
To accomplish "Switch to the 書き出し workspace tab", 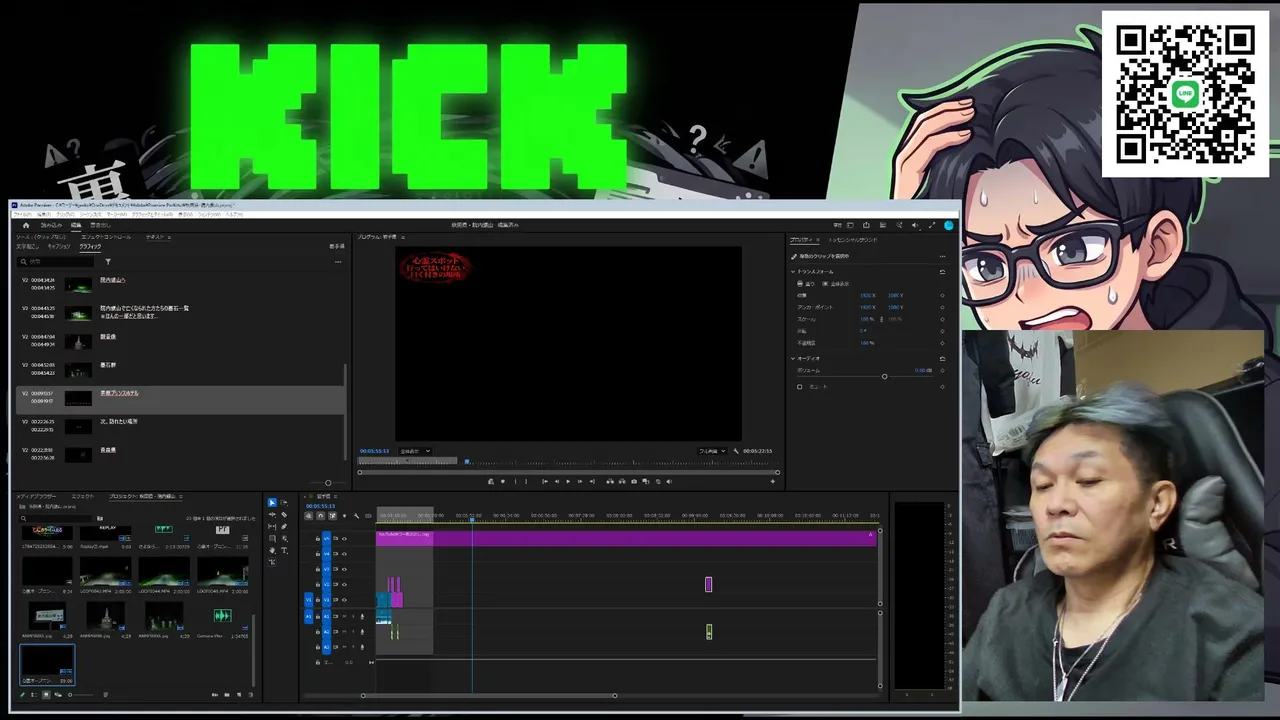I will tap(100, 225).
